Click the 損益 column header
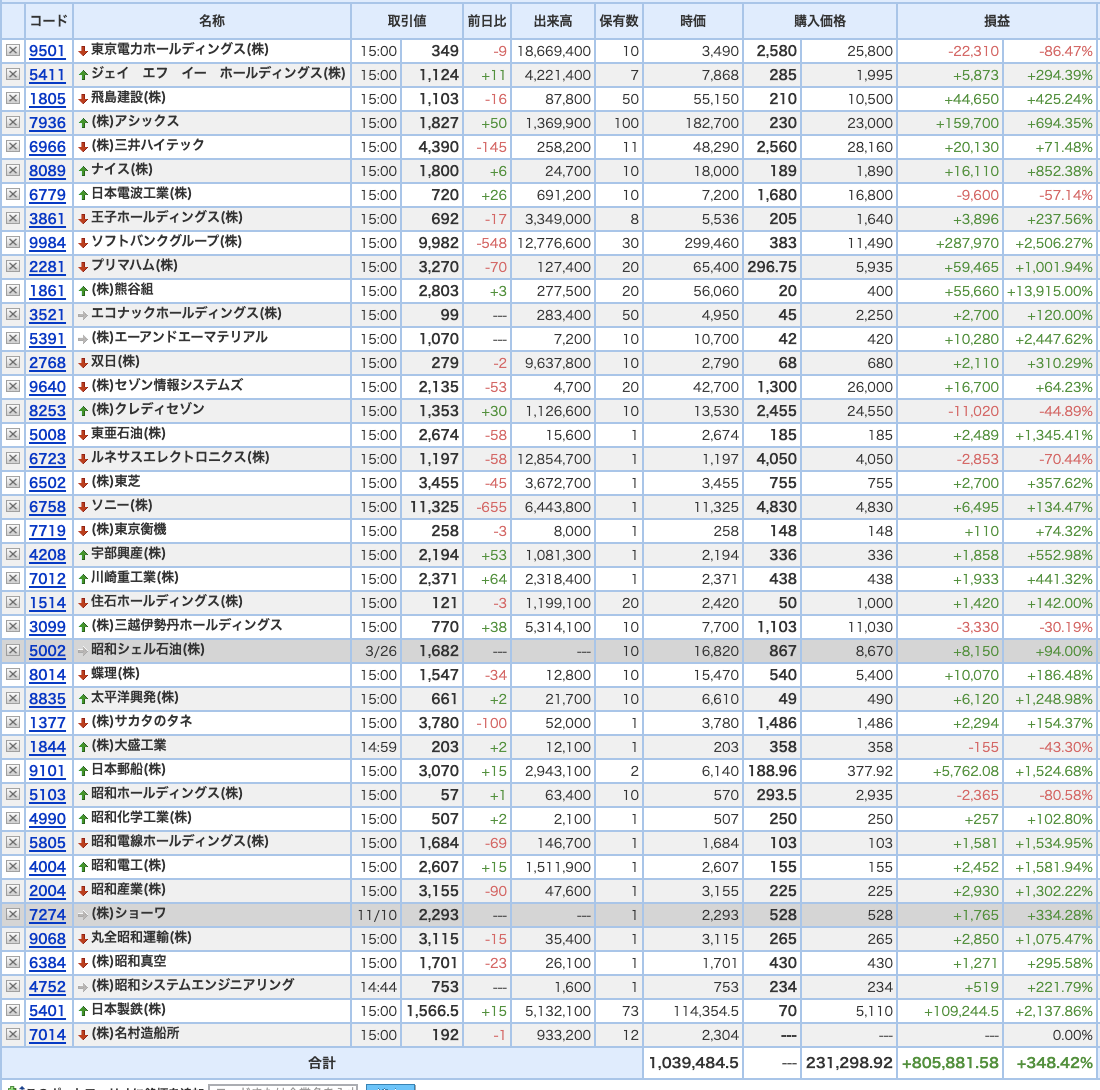This screenshot has height=1090, width=1100. [x=997, y=21]
